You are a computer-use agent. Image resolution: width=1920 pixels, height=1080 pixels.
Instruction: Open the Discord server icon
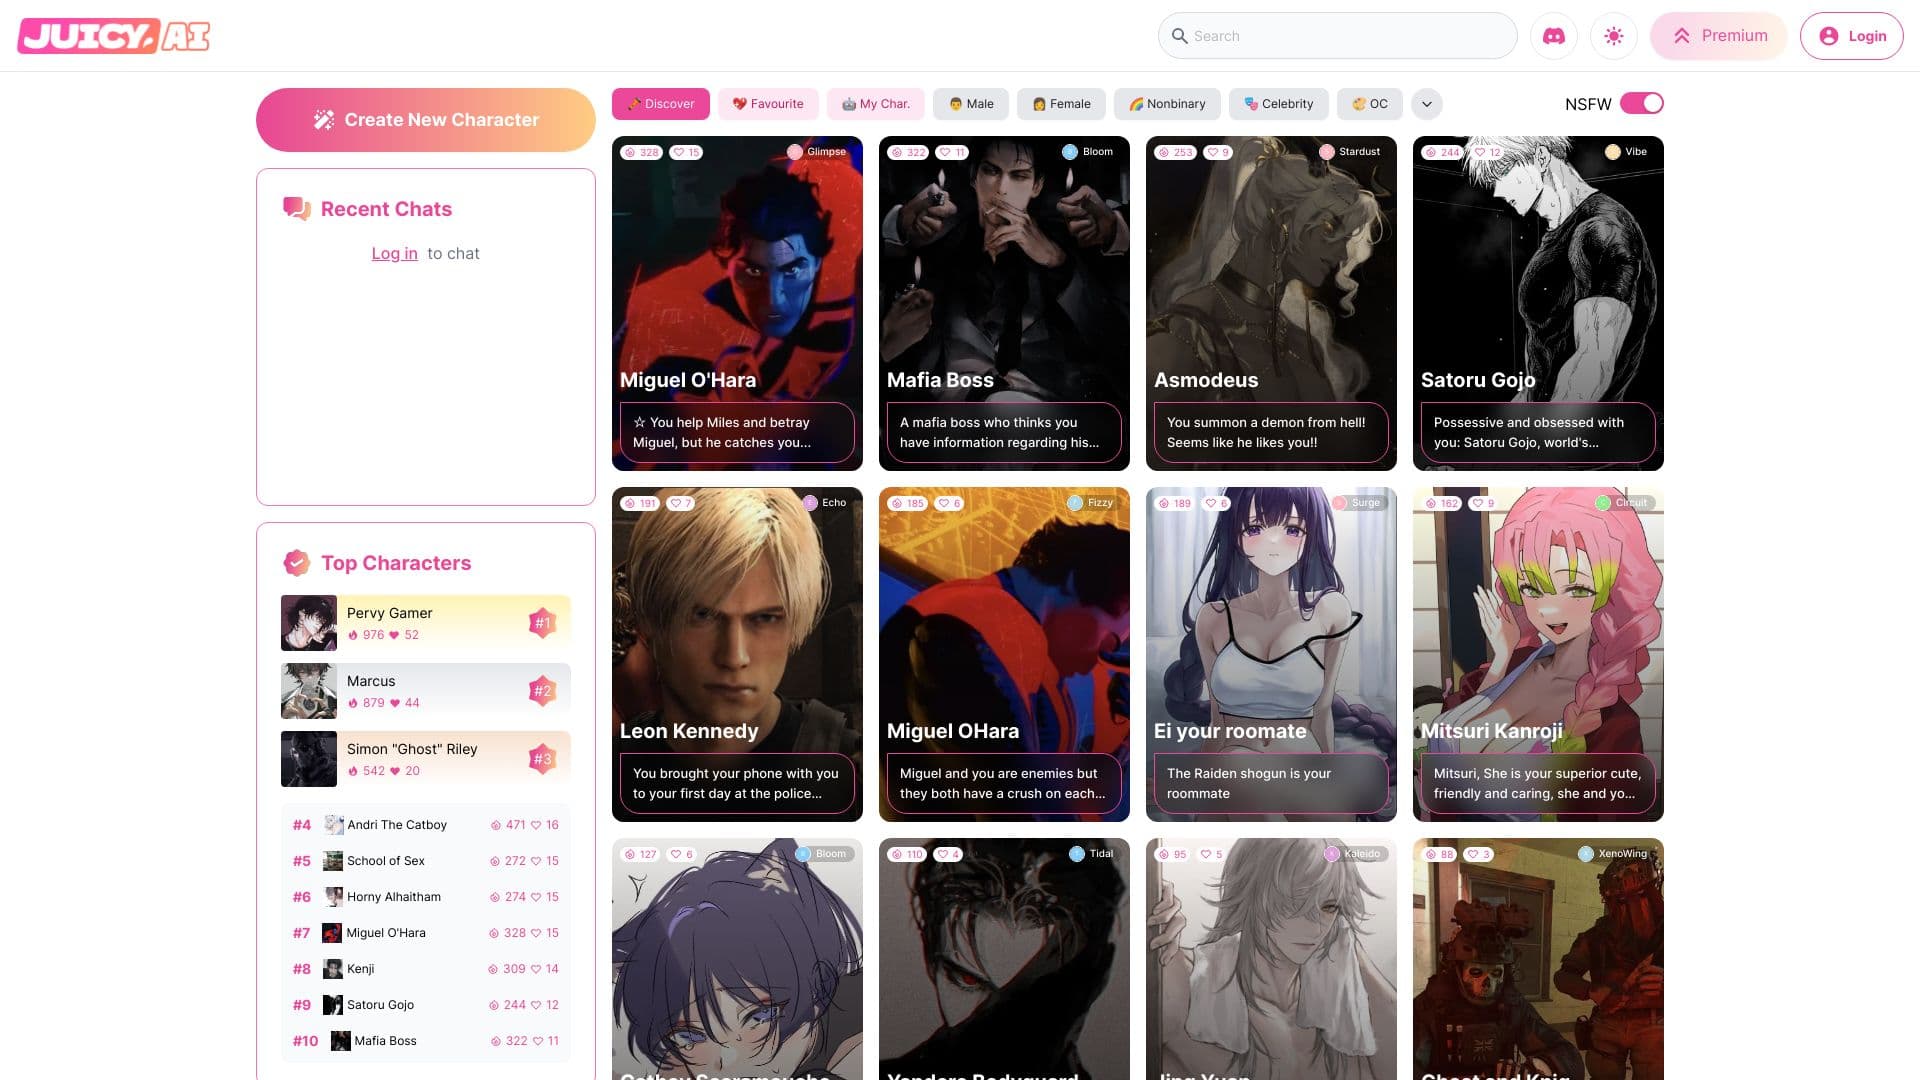[1553, 36]
